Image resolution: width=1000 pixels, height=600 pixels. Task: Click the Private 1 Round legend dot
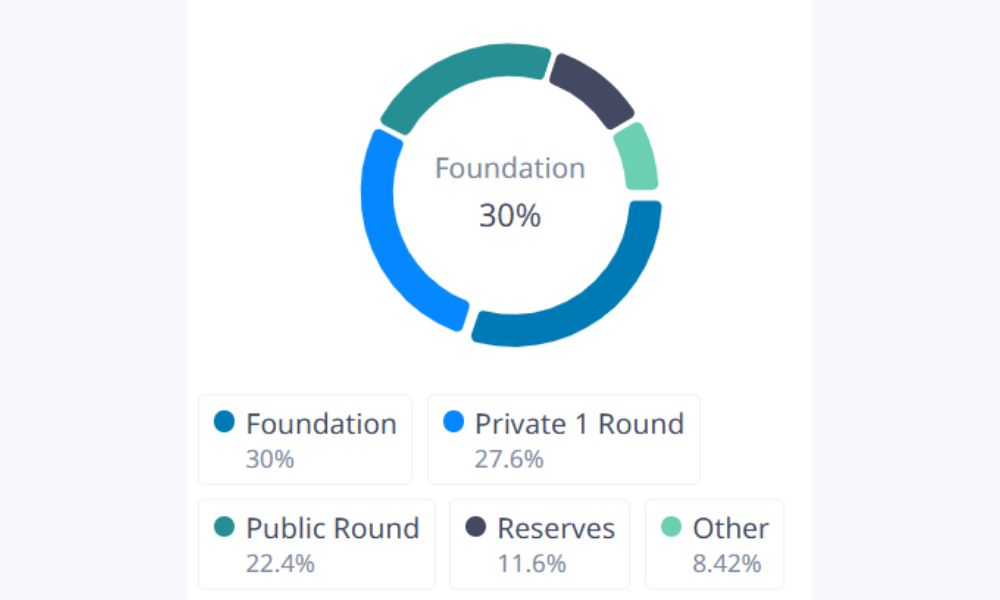(x=453, y=423)
